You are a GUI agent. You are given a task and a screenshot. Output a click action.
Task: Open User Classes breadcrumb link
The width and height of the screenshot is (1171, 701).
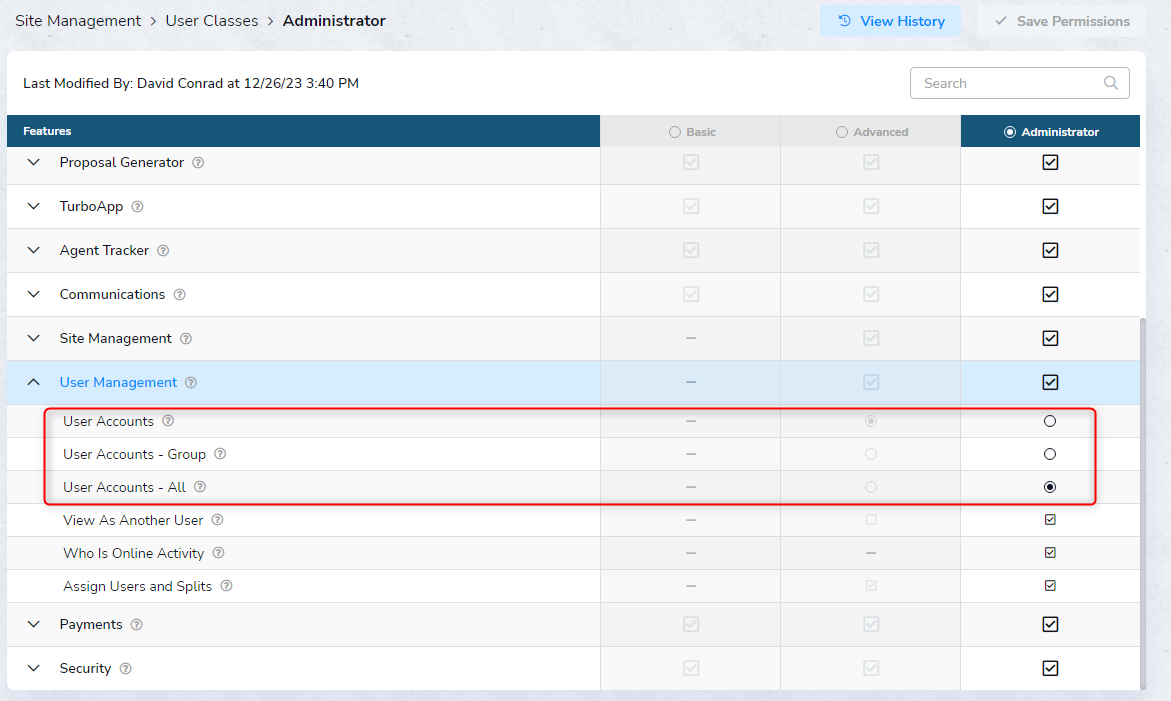click(x=212, y=21)
